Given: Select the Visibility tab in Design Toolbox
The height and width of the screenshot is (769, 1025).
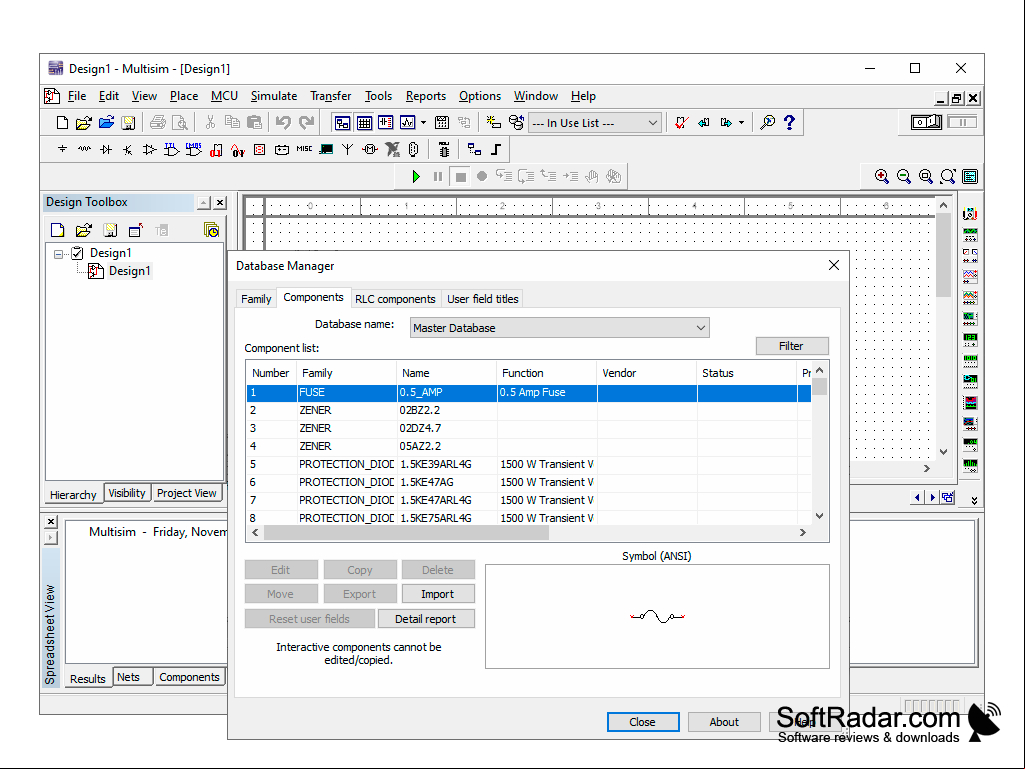Looking at the screenshot, I should (x=127, y=493).
